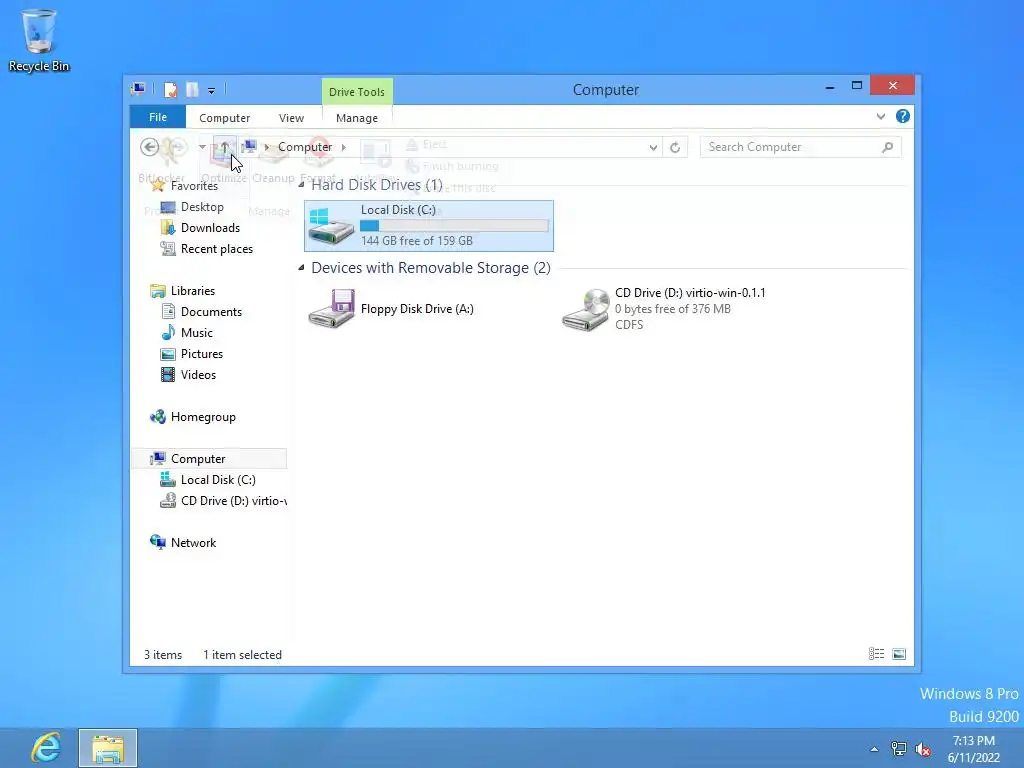Open the address bar history dropdown
1024x768 pixels.
click(x=653, y=148)
